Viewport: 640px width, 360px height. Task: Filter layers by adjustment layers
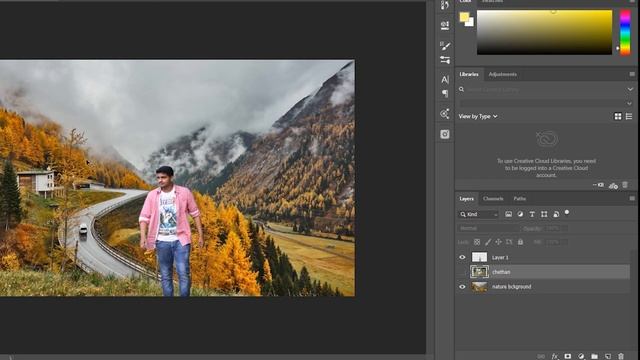point(520,214)
